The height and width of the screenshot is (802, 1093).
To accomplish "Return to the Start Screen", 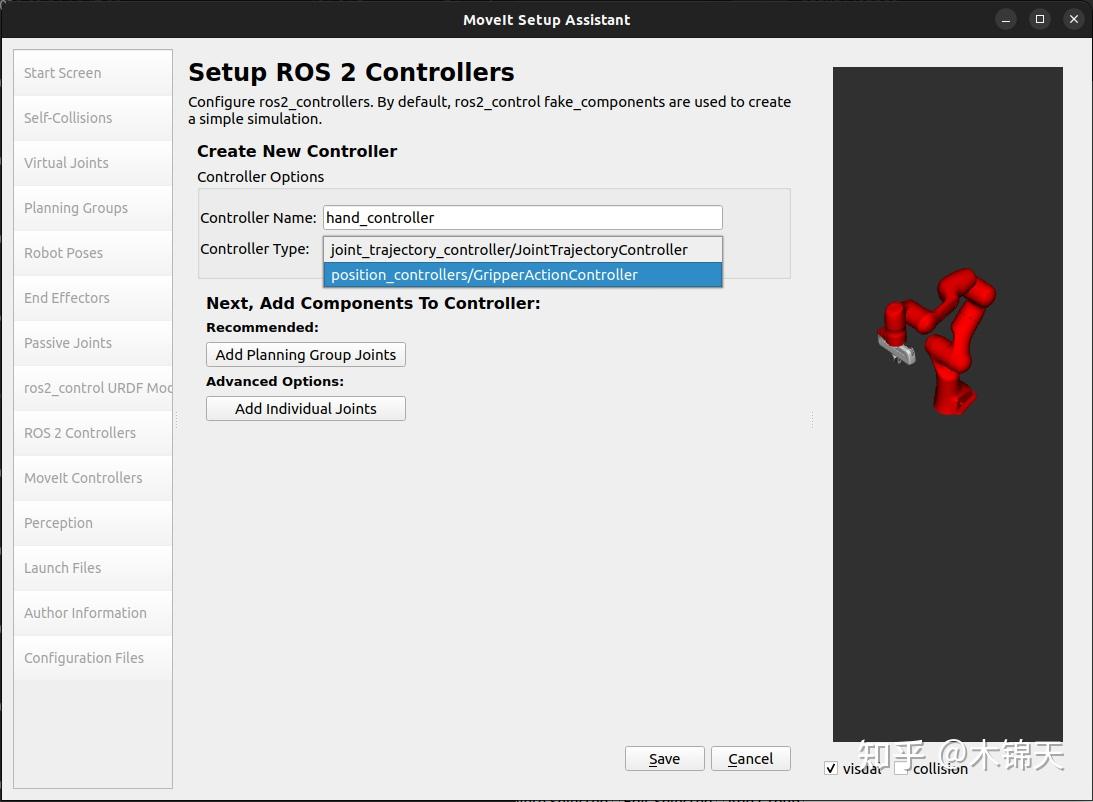I will tap(61, 72).
